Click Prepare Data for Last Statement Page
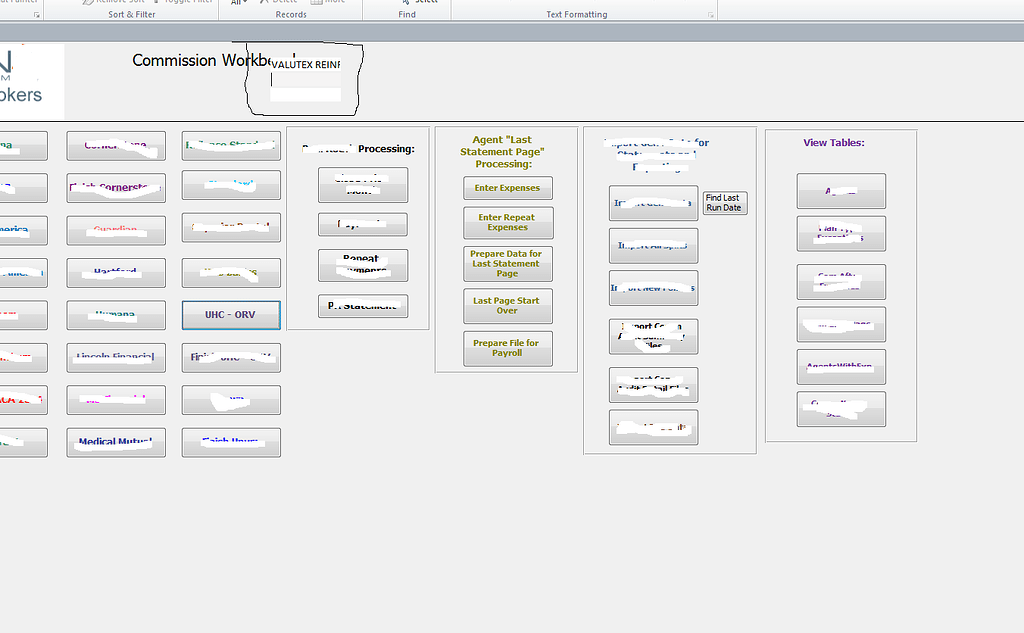Viewport: 1024px width, 633px height. [507, 263]
